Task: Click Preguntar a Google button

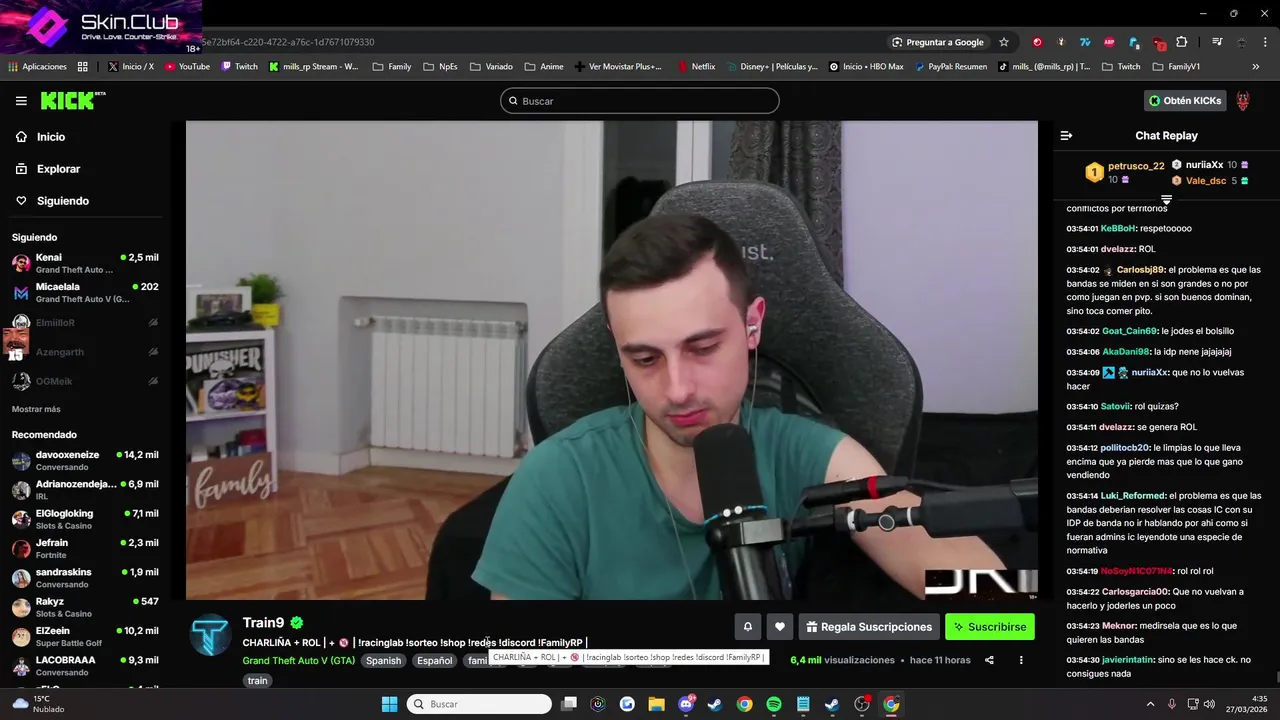Action: pos(938,42)
